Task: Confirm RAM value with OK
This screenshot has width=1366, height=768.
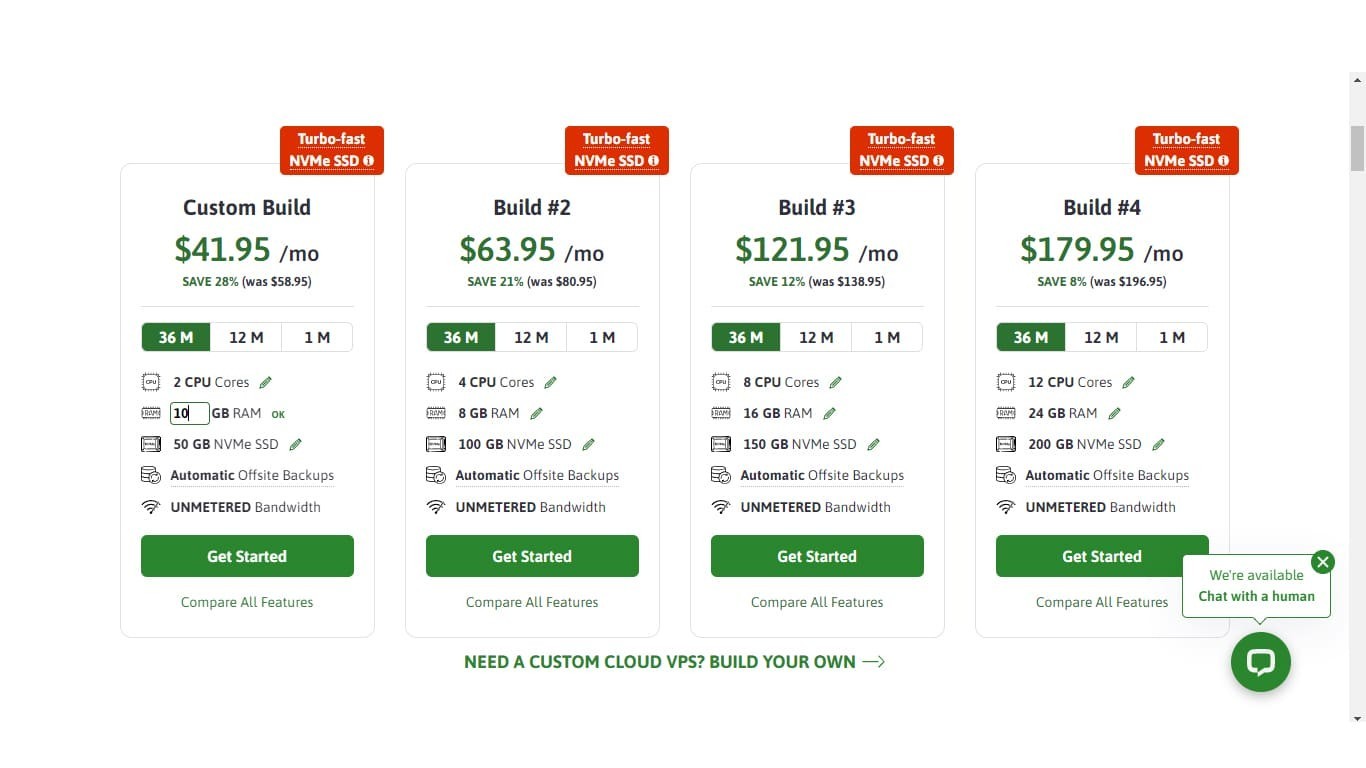Action: point(278,414)
